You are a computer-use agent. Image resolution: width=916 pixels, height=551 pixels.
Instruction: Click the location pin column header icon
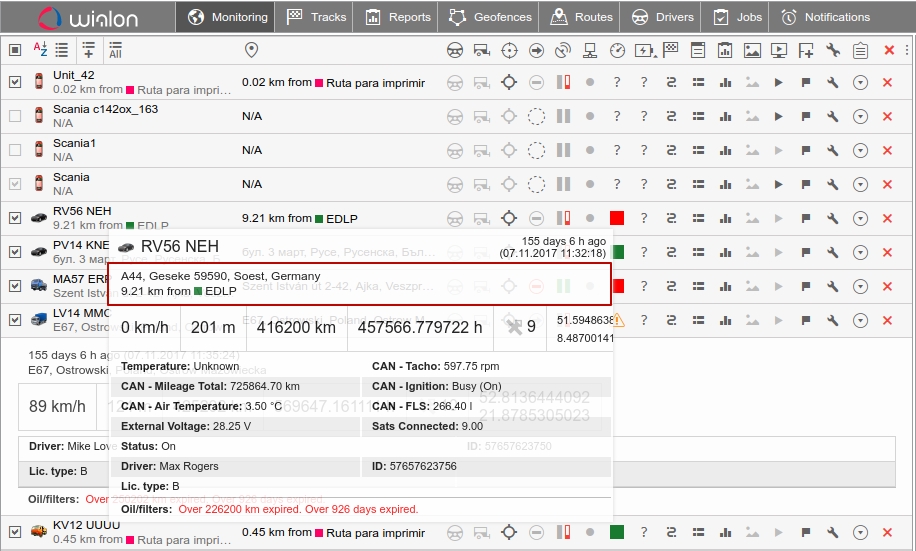click(251, 50)
